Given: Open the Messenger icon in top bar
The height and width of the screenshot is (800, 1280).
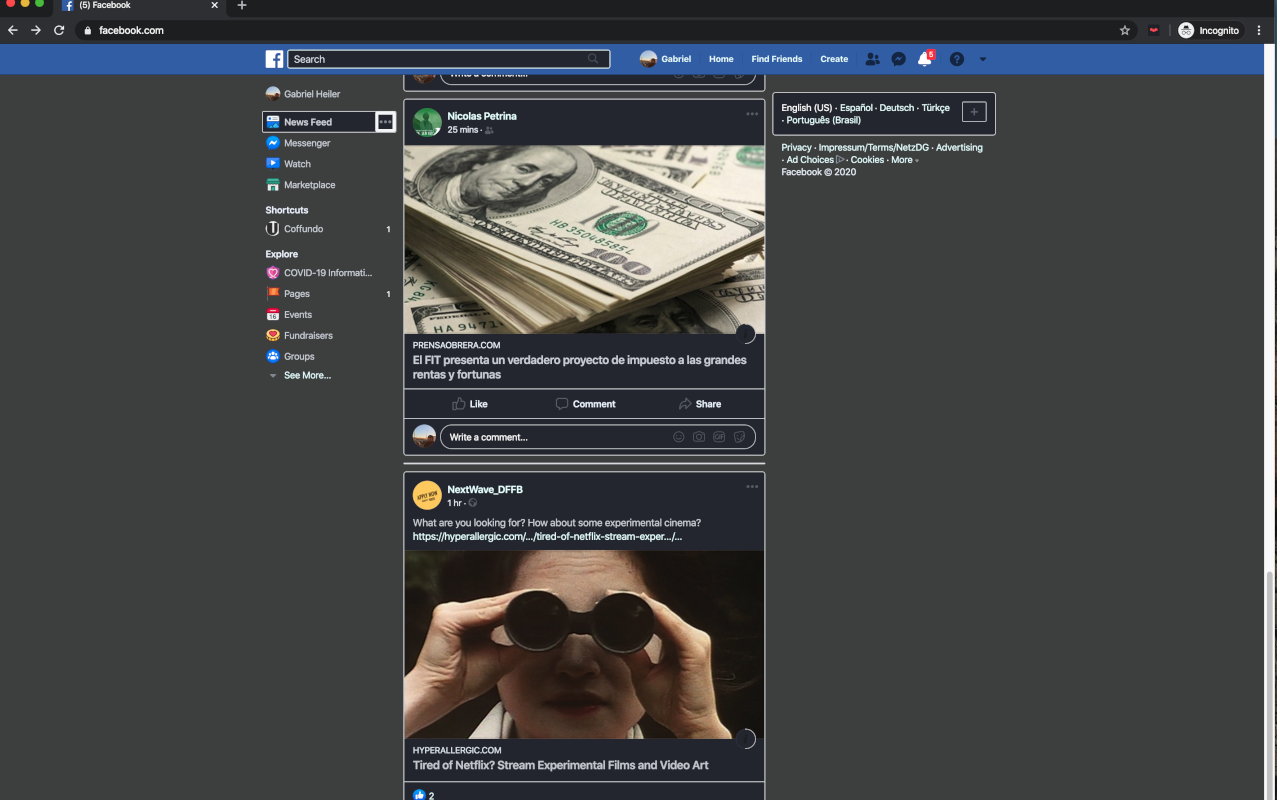Looking at the screenshot, I should (899, 59).
